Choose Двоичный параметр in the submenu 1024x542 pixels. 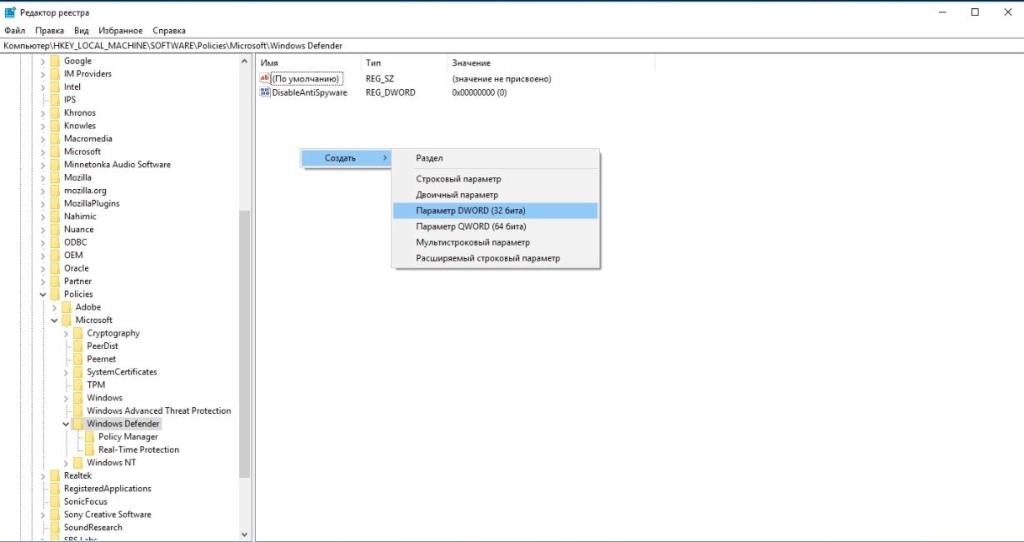tap(495, 195)
